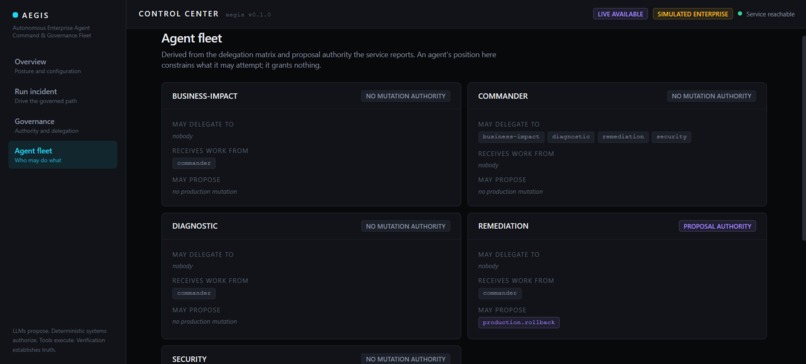Click the commander chip in DIAGNOSTIC card
Image resolution: width=806 pixels, height=364 pixels.
tap(194, 293)
